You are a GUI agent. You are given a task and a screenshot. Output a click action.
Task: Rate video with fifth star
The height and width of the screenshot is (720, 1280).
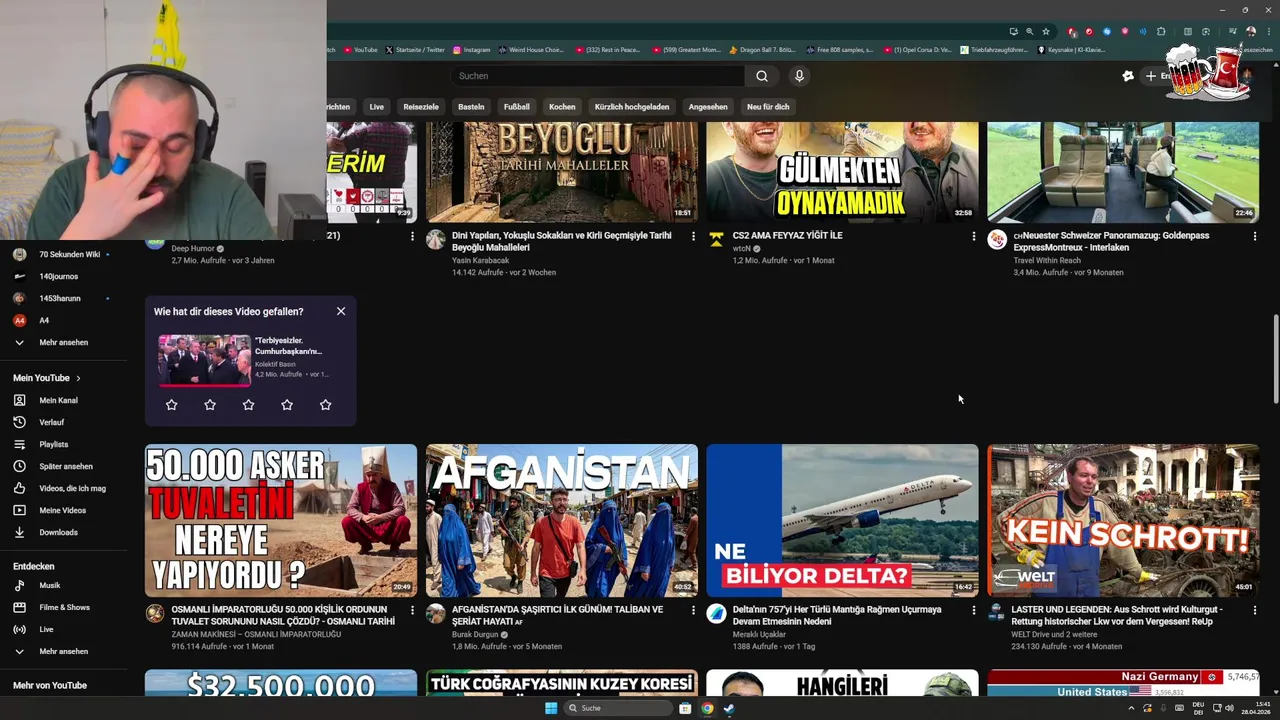pos(325,405)
